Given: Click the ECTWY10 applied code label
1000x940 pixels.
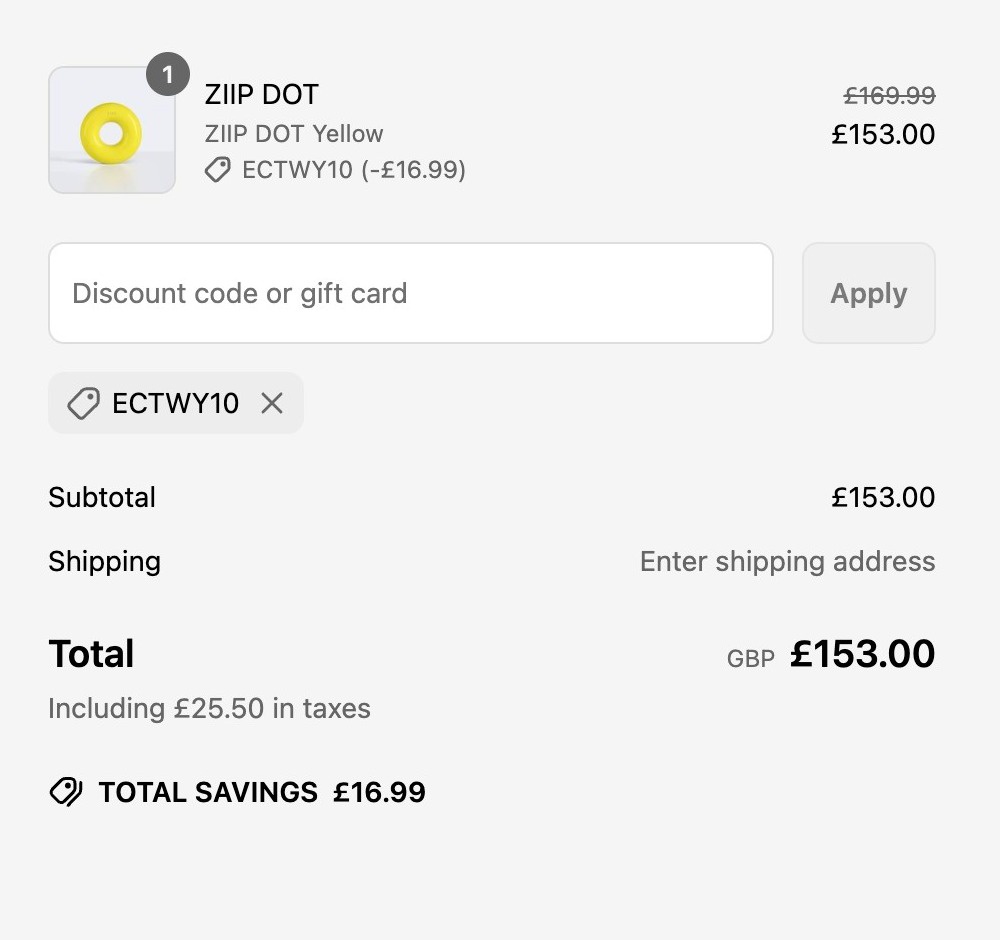Looking at the screenshot, I should [175, 403].
